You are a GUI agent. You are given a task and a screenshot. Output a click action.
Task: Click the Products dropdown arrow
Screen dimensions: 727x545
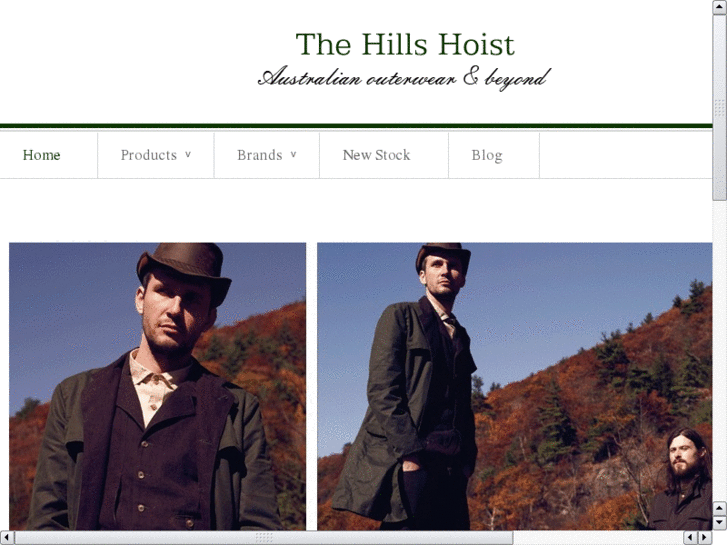coord(188,154)
